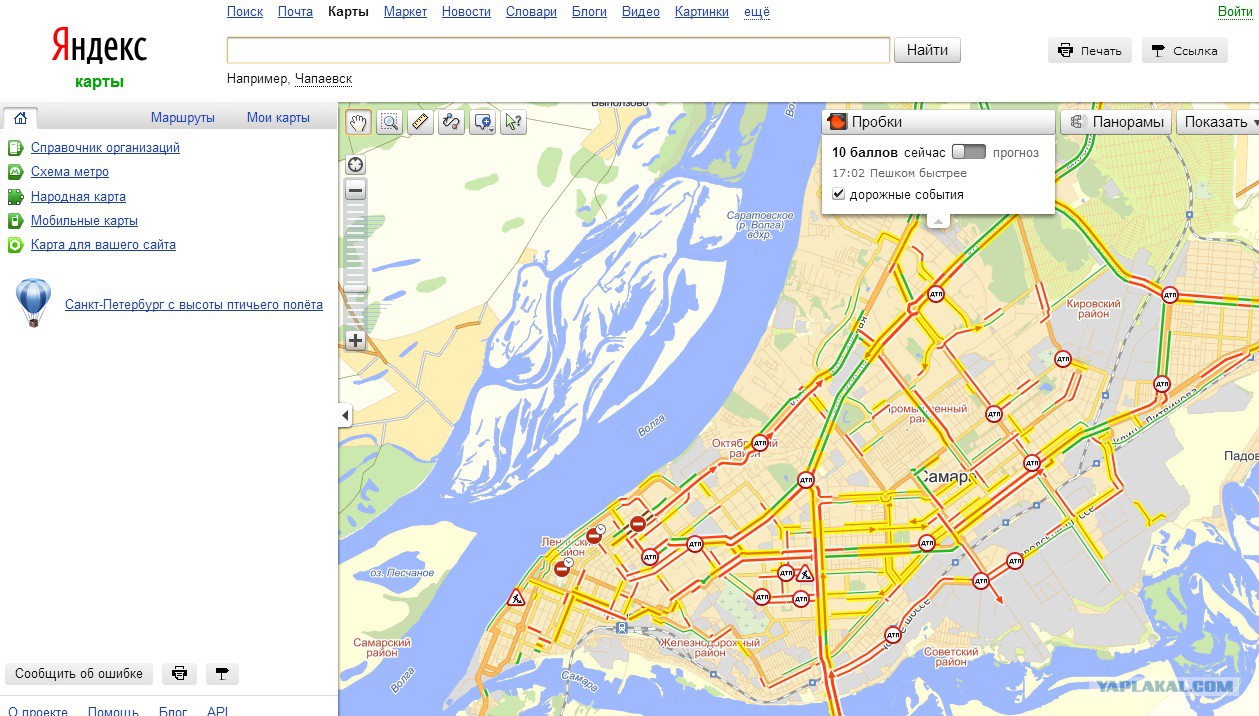The height and width of the screenshot is (716, 1259).
Task: Open the Словари top navigation item
Action: [x=531, y=12]
